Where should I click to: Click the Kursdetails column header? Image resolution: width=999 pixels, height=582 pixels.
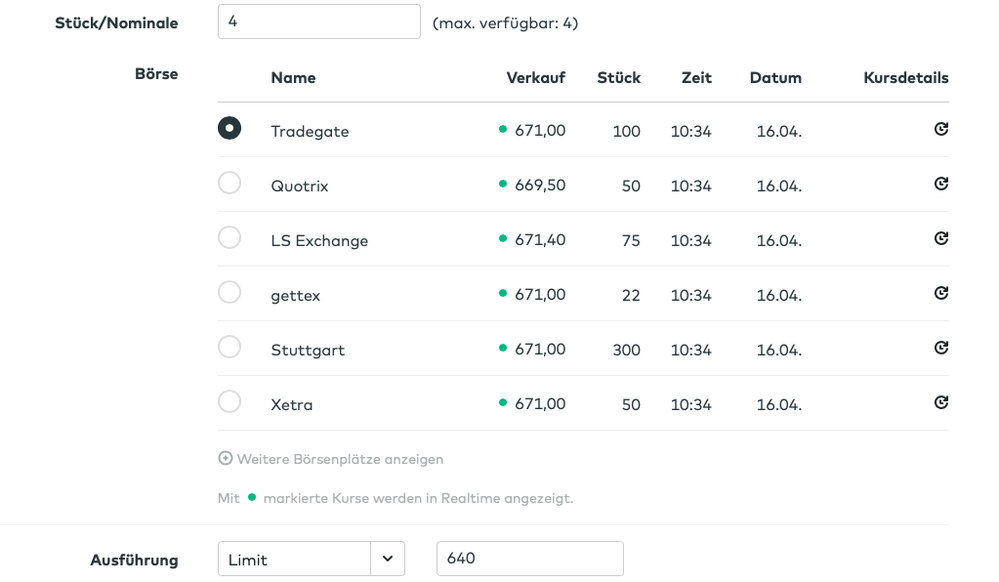pyautogui.click(x=905, y=78)
